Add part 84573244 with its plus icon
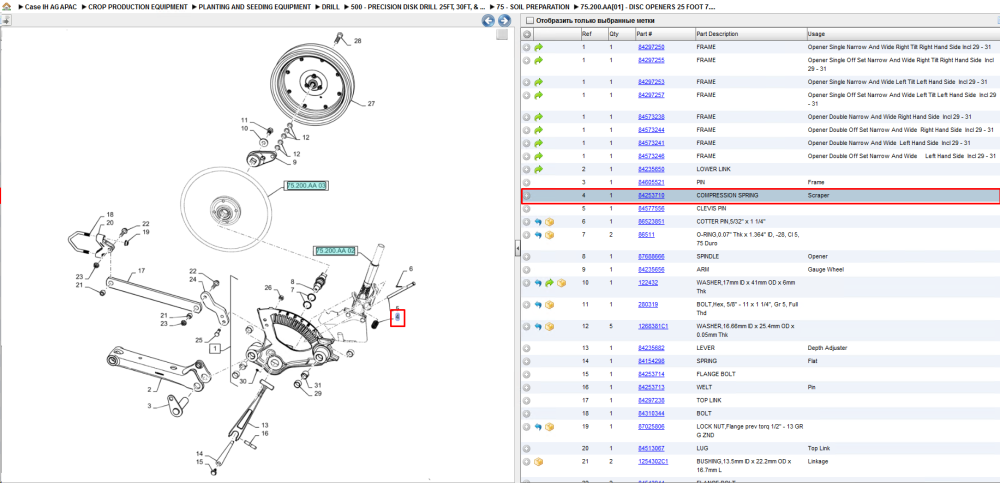The image size is (1000, 483). pos(527,130)
